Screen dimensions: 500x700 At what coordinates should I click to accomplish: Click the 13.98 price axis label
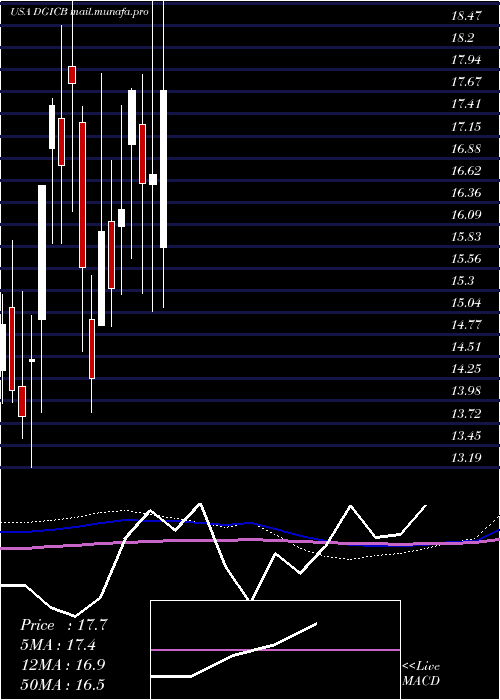[x=466, y=392]
